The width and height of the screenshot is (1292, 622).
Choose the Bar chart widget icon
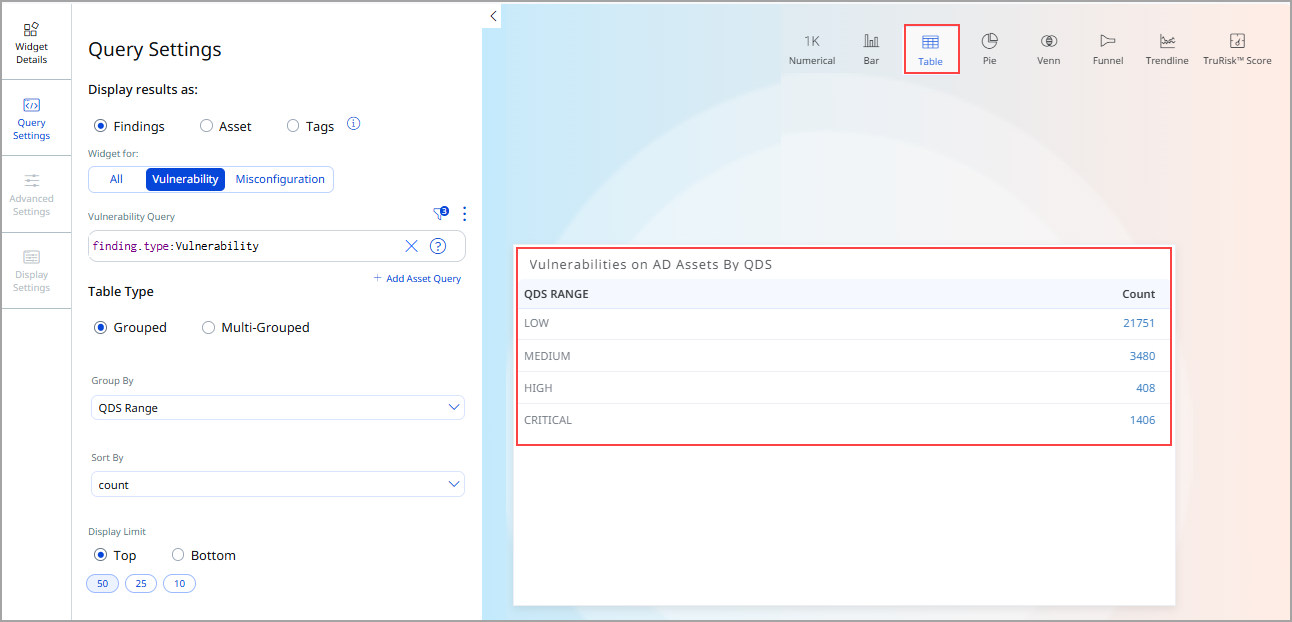pyautogui.click(x=871, y=42)
